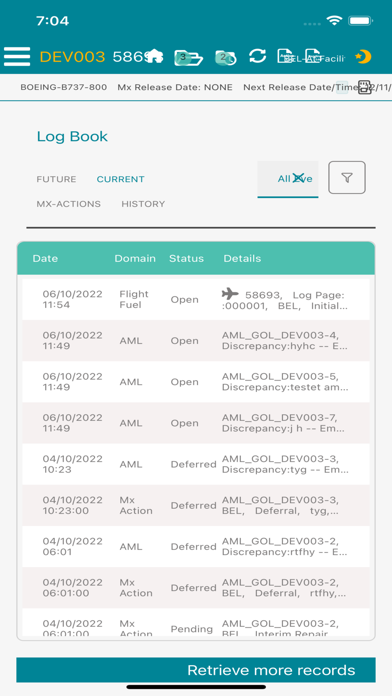Switch to MX-ACTIONS tab

point(68,204)
